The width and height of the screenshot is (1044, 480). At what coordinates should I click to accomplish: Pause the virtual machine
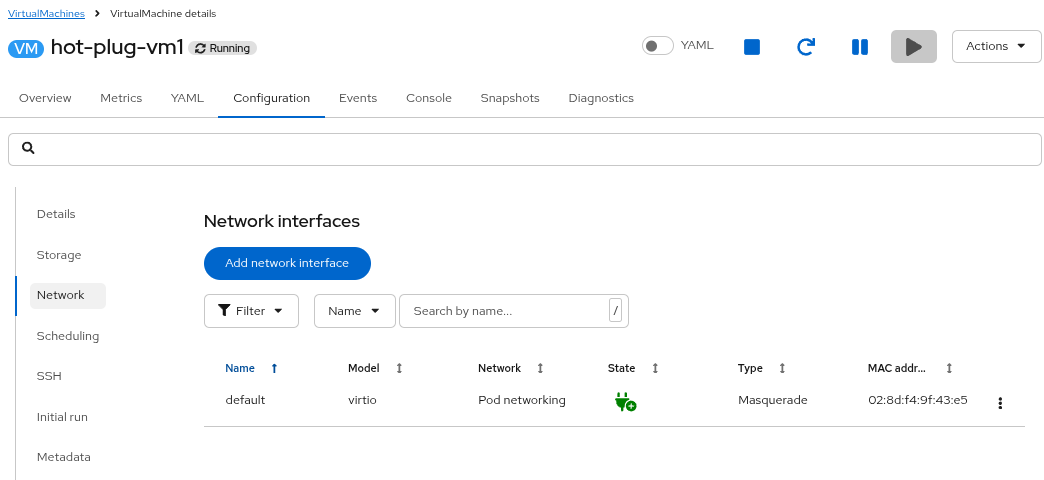859,47
